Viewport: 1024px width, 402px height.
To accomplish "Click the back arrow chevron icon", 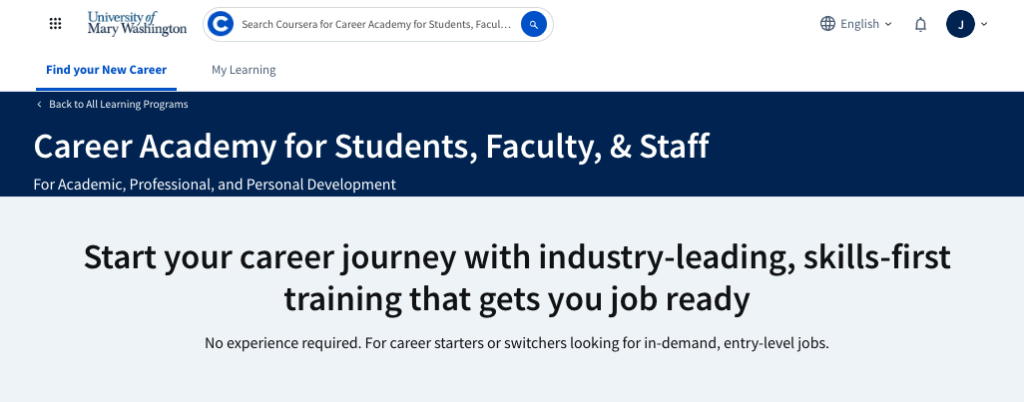I will click(40, 105).
